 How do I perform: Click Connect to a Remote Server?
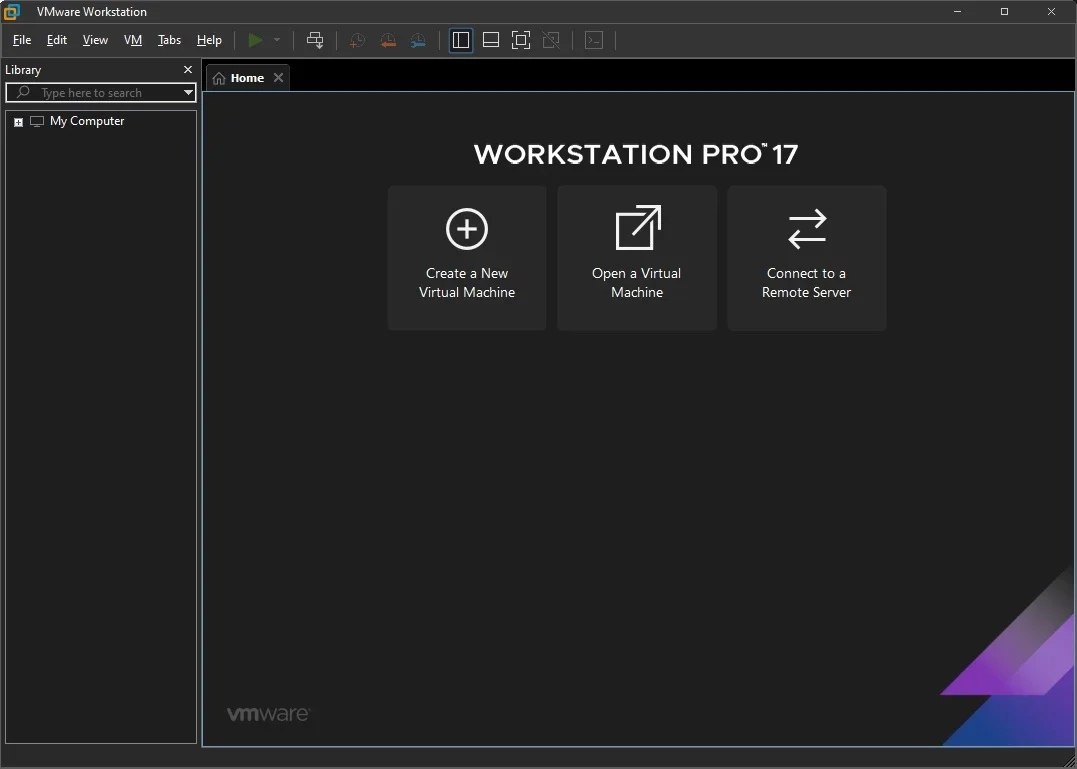coord(806,258)
